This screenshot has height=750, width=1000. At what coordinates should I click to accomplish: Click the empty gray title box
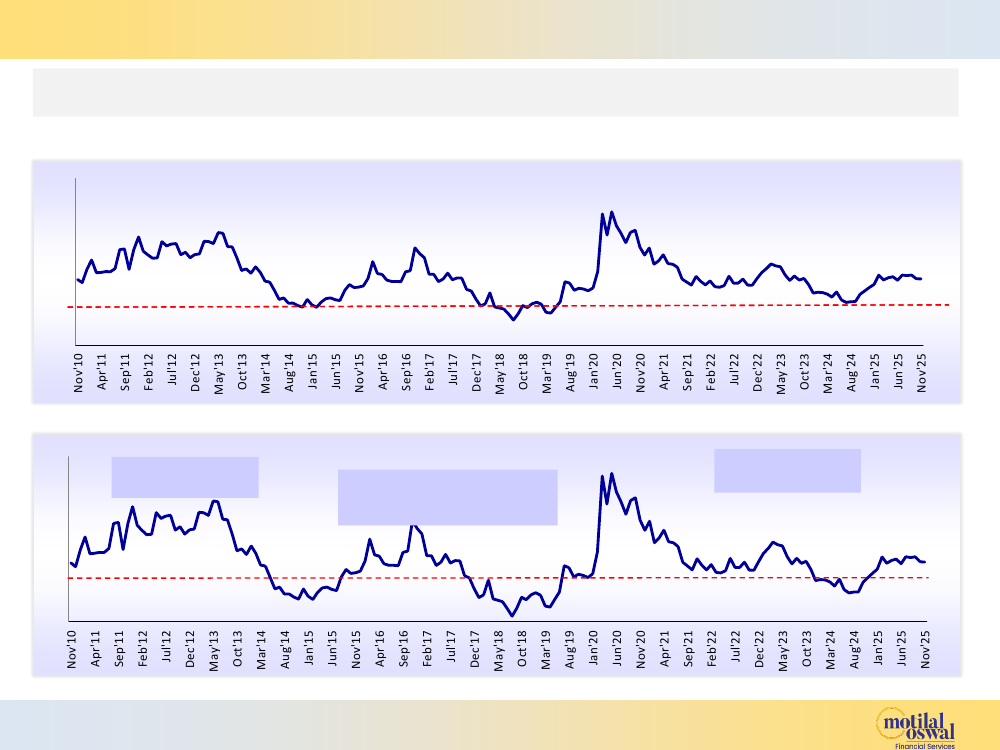[x=495, y=92]
